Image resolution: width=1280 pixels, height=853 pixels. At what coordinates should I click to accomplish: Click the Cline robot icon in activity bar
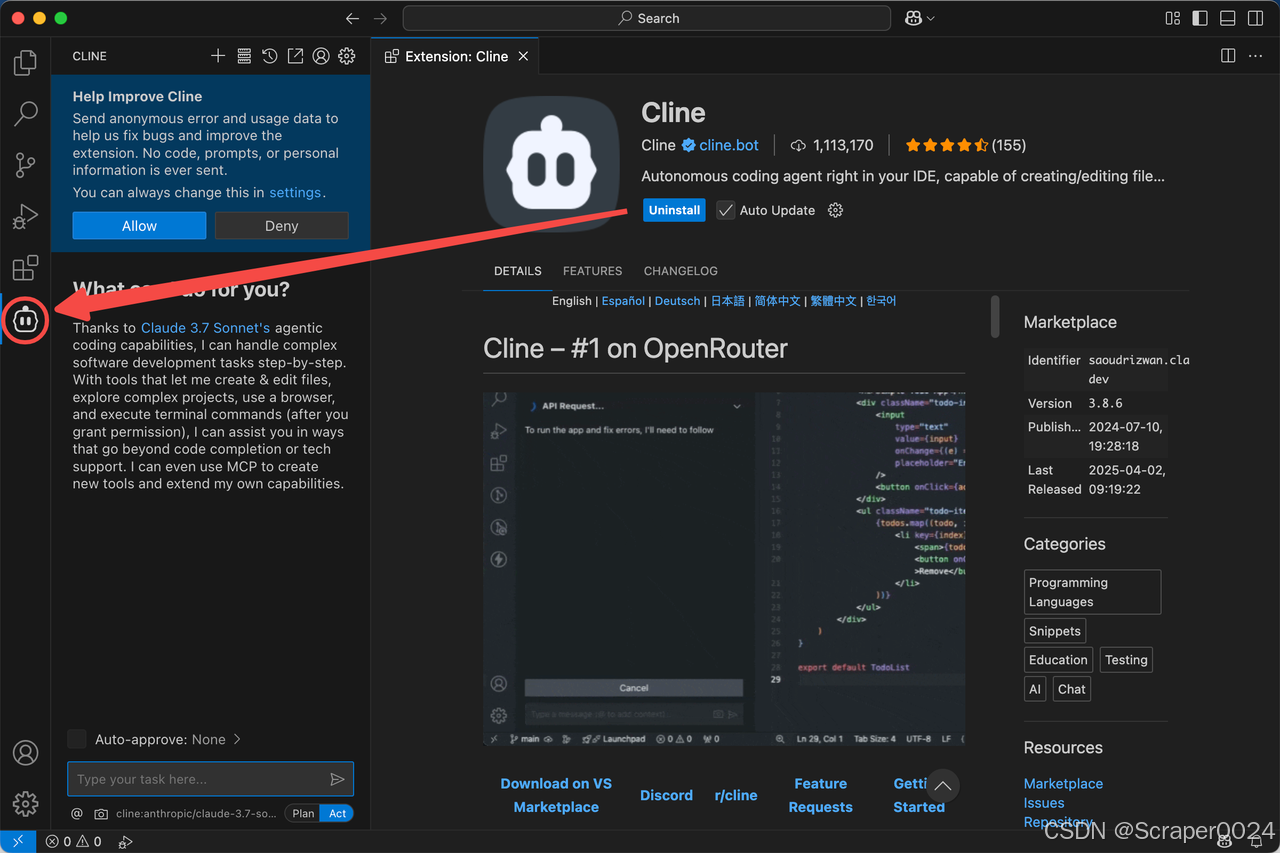pos(25,320)
